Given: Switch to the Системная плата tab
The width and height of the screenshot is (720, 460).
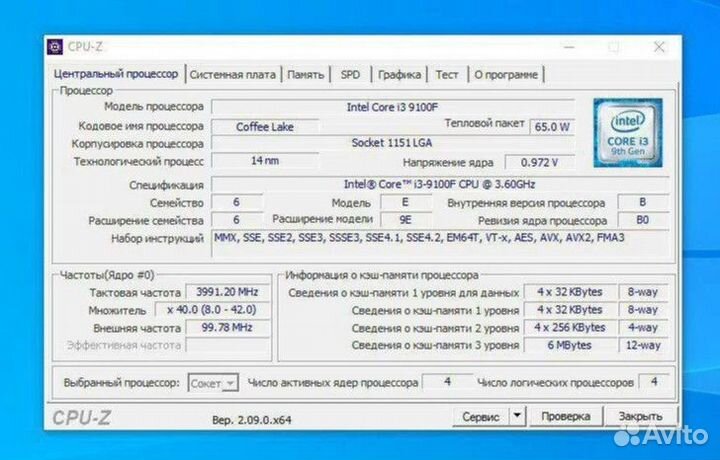Looking at the screenshot, I should coord(232,74).
